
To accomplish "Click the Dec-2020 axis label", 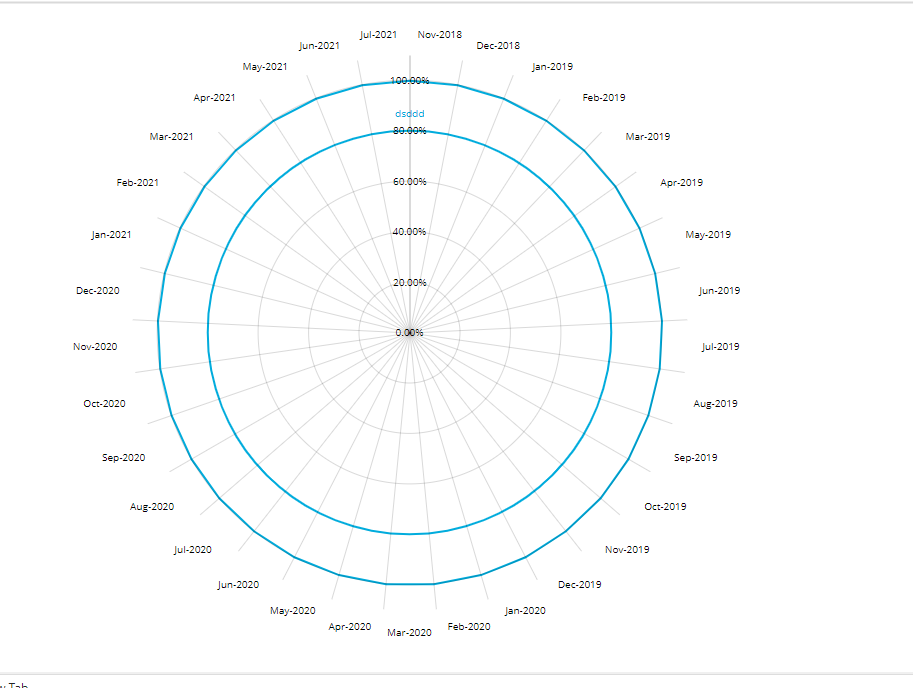I will [x=98, y=290].
